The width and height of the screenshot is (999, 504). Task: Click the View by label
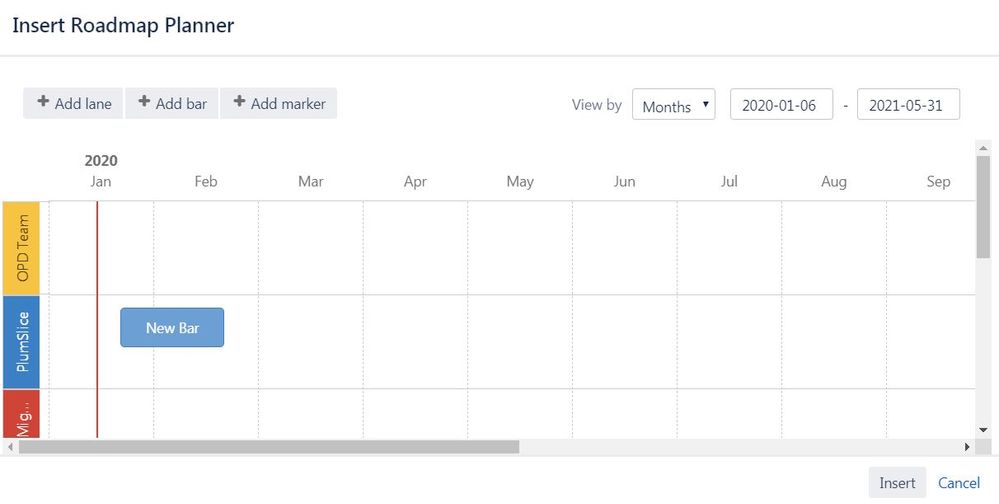596,104
